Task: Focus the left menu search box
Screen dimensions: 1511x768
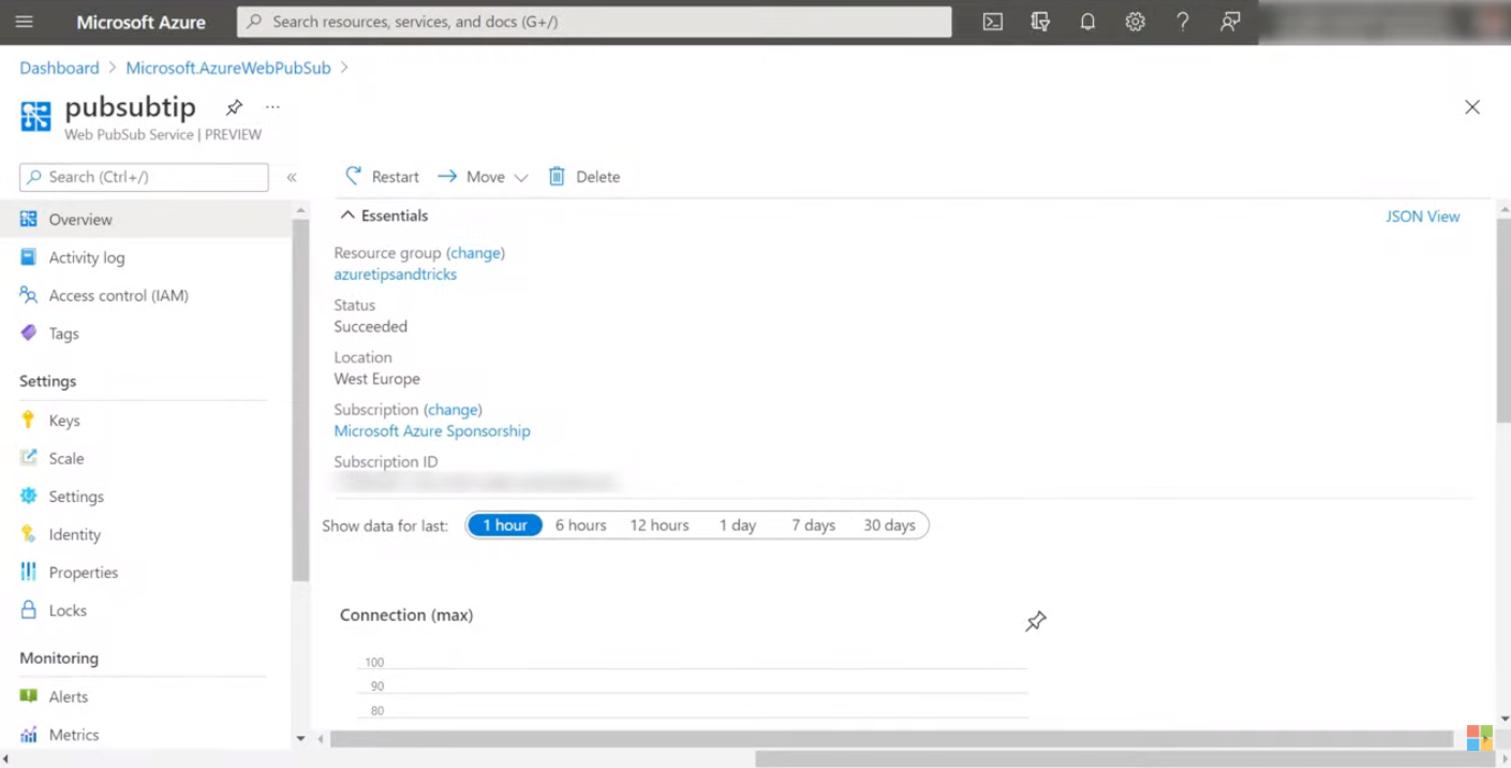Action: click(144, 177)
